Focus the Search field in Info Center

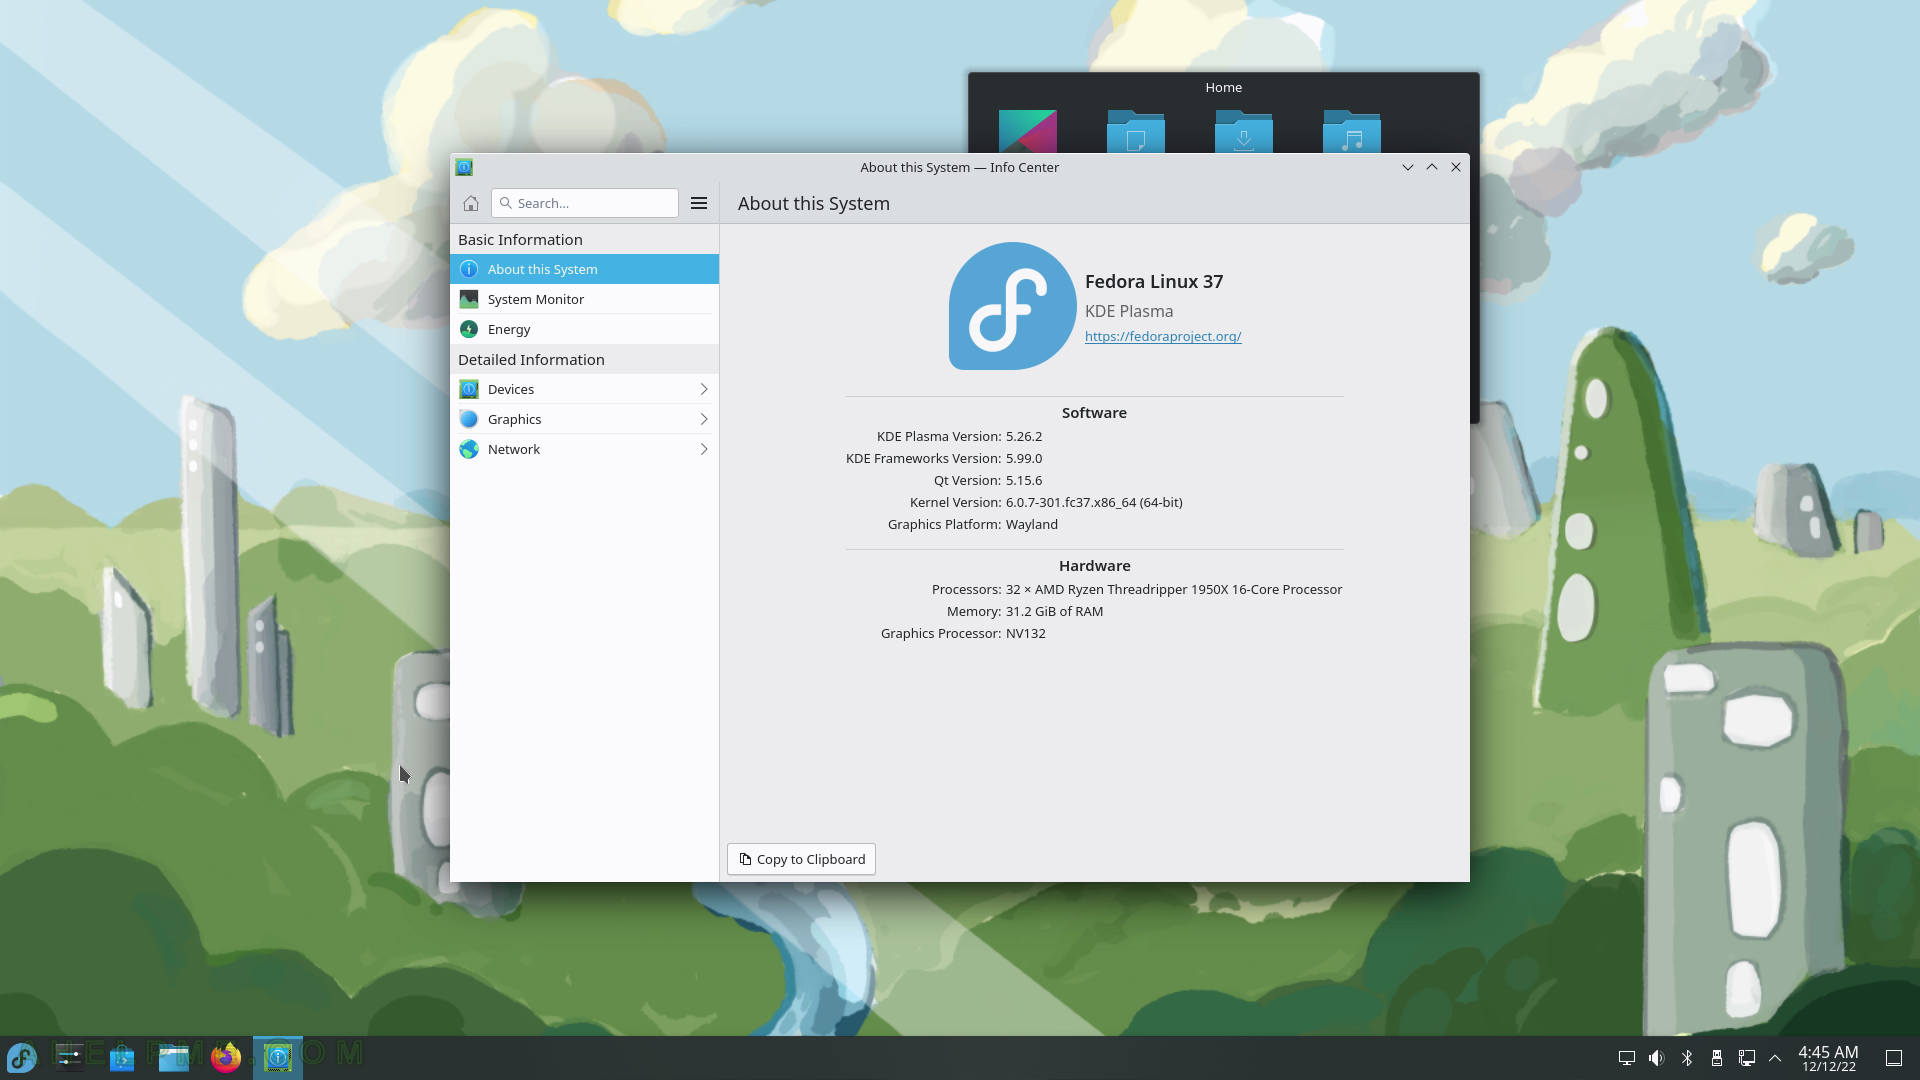tap(585, 203)
